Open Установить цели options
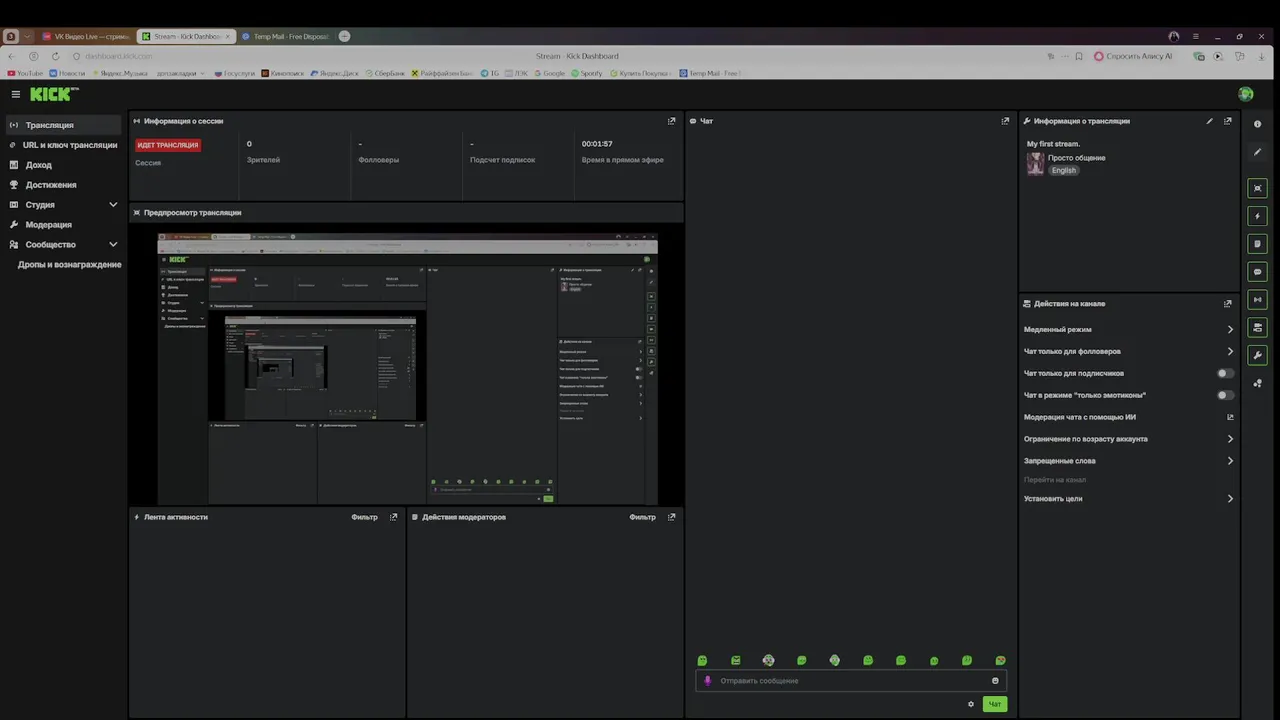 [1128, 498]
